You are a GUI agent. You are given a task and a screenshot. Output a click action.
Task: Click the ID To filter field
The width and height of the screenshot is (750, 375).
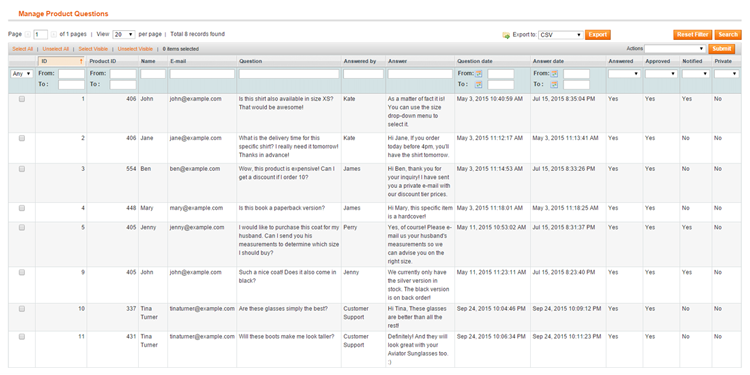[x=71, y=85]
